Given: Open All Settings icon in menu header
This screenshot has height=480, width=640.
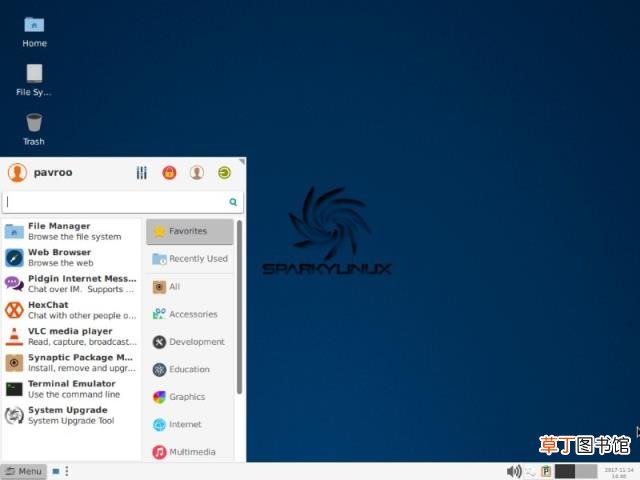Looking at the screenshot, I should point(142,173).
